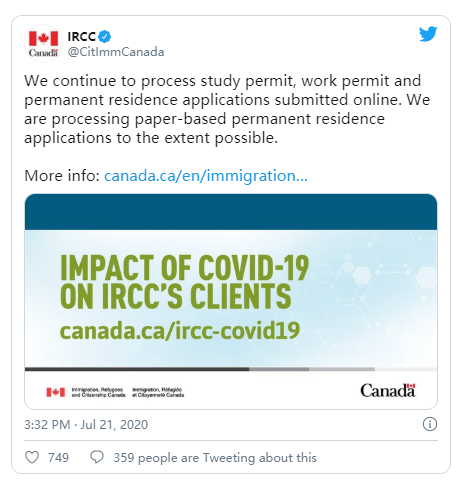Open the 3:32 PM Jul 21 timestamp
This screenshot has height=485, width=466.
(86, 425)
